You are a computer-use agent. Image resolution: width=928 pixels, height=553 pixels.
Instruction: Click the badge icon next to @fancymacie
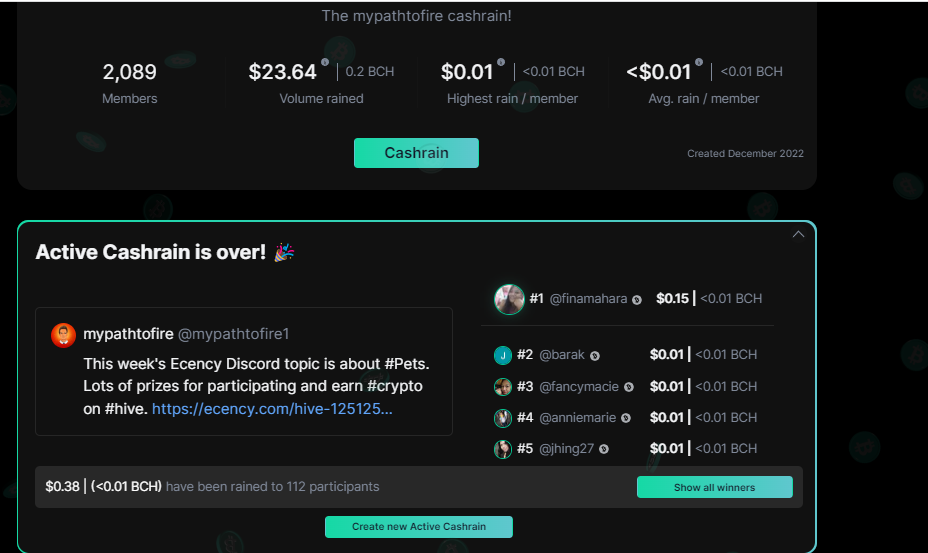click(629, 387)
